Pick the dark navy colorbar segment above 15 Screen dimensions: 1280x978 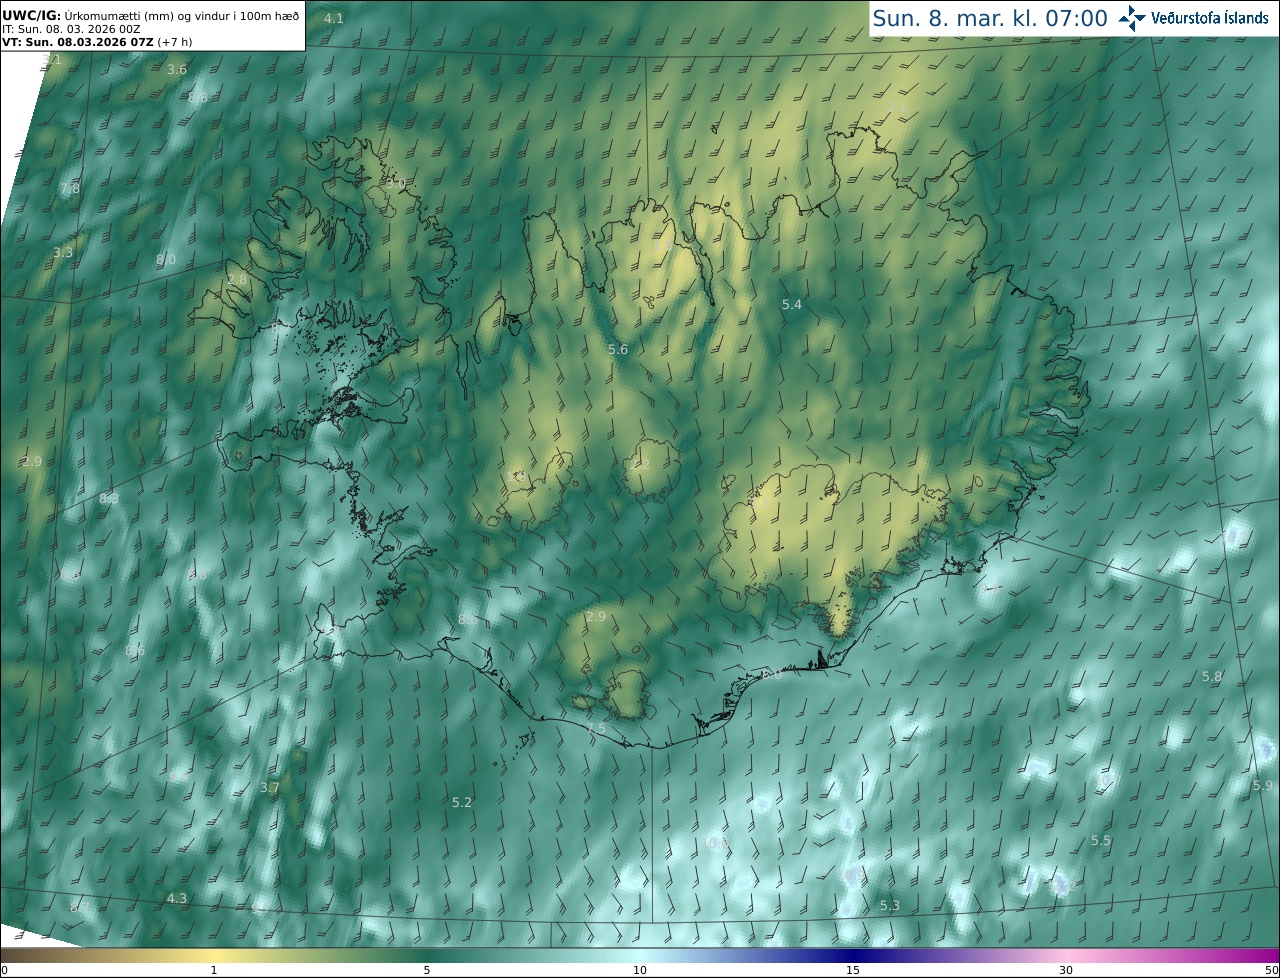853,955
